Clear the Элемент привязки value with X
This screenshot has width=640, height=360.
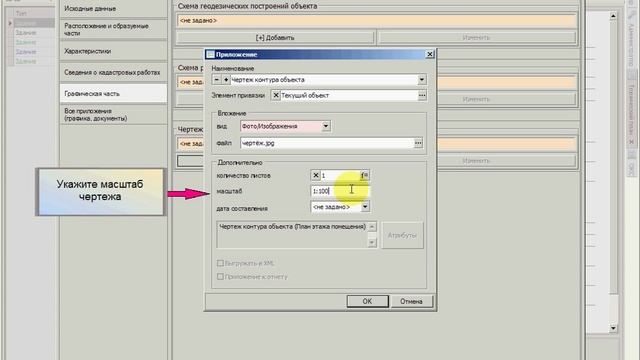[276, 95]
